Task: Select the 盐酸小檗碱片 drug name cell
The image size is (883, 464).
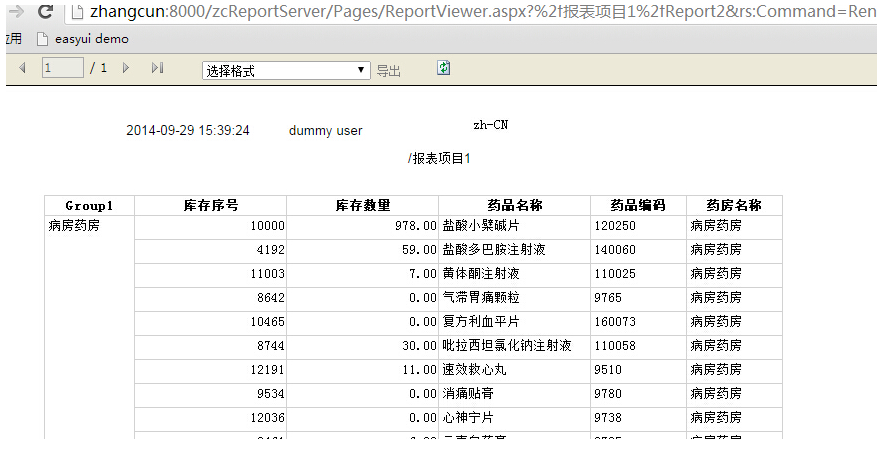Action: 480,226
